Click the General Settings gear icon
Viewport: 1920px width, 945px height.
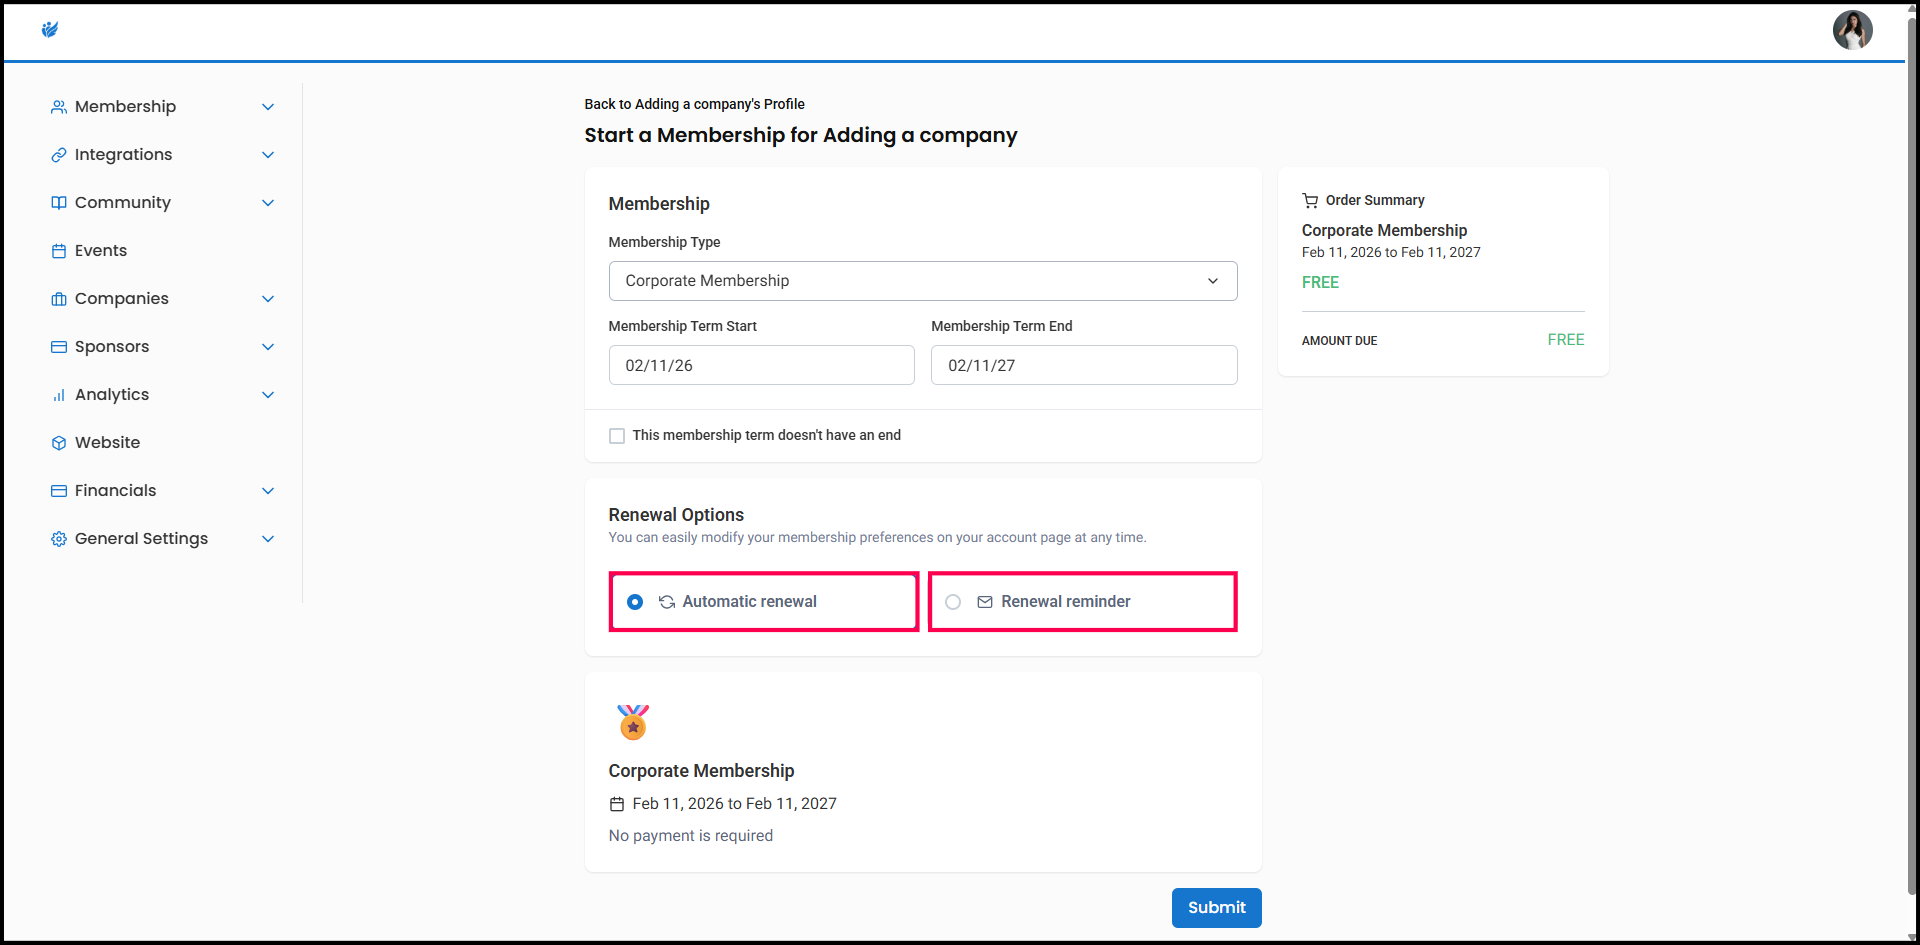(x=59, y=539)
